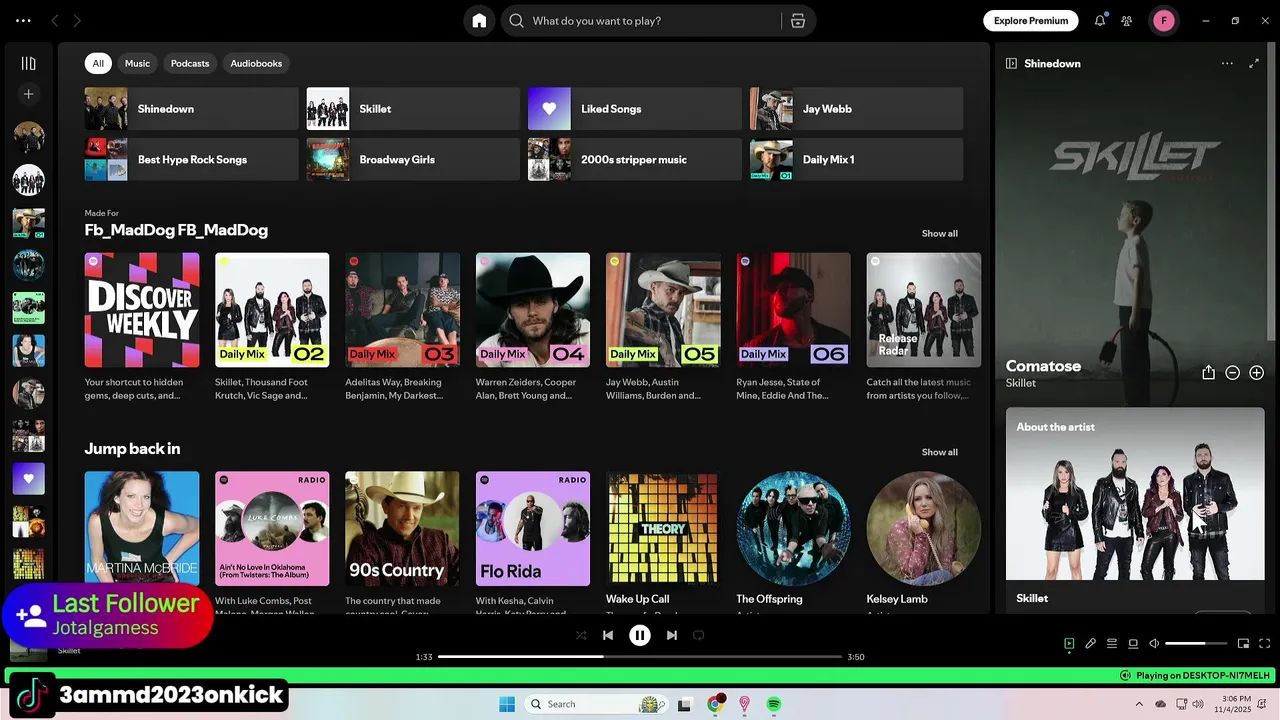Select the All filter chip

(98, 63)
